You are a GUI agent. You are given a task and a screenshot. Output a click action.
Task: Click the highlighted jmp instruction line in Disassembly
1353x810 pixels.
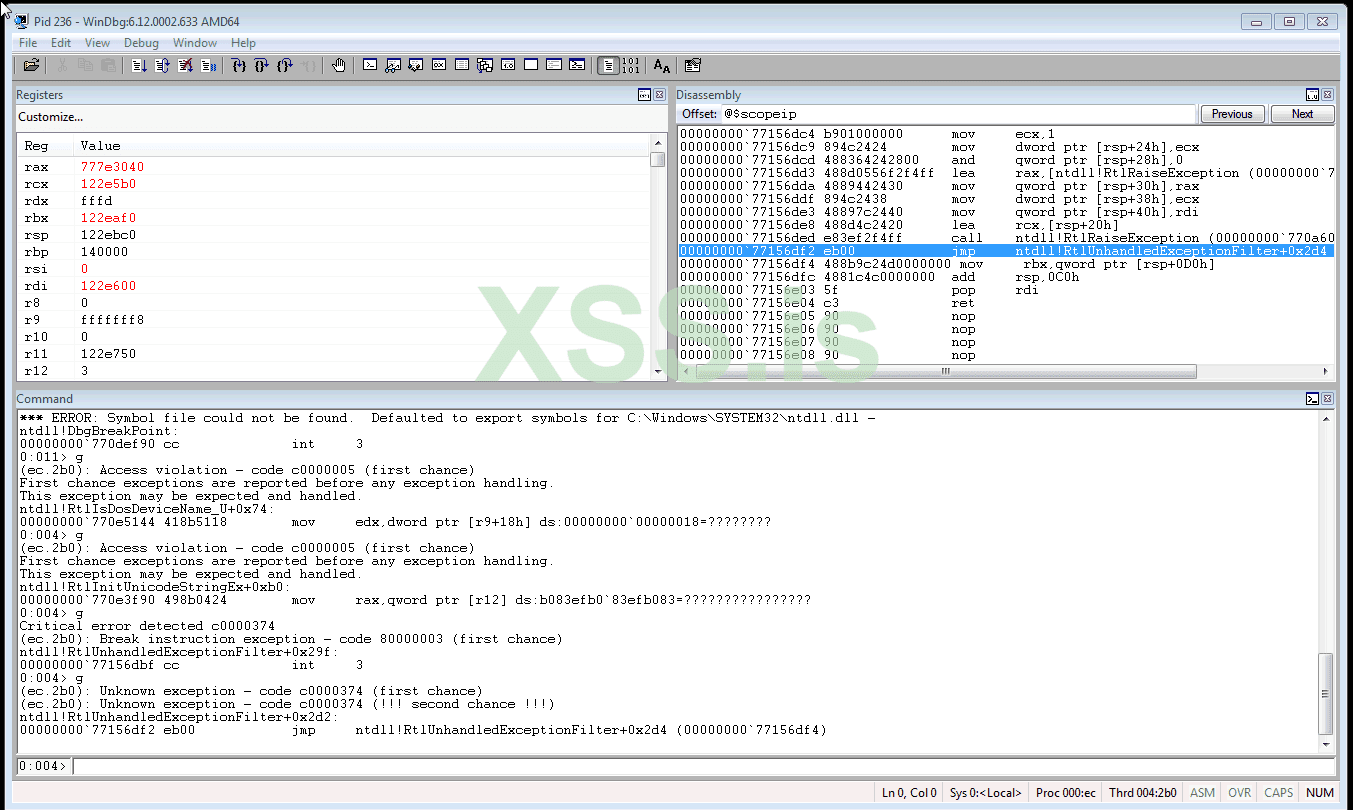(x=1005, y=251)
